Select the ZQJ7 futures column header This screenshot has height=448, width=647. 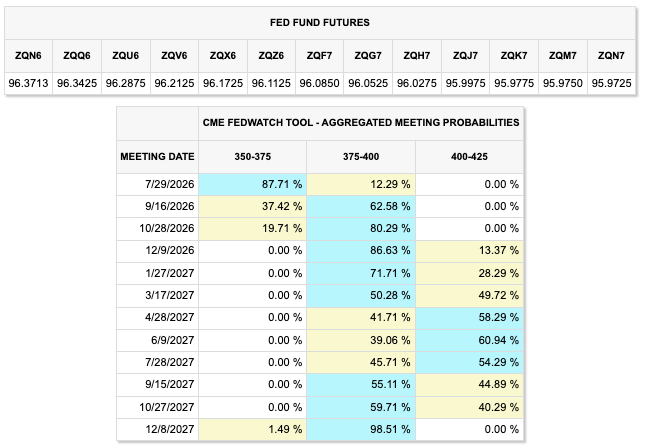point(465,56)
